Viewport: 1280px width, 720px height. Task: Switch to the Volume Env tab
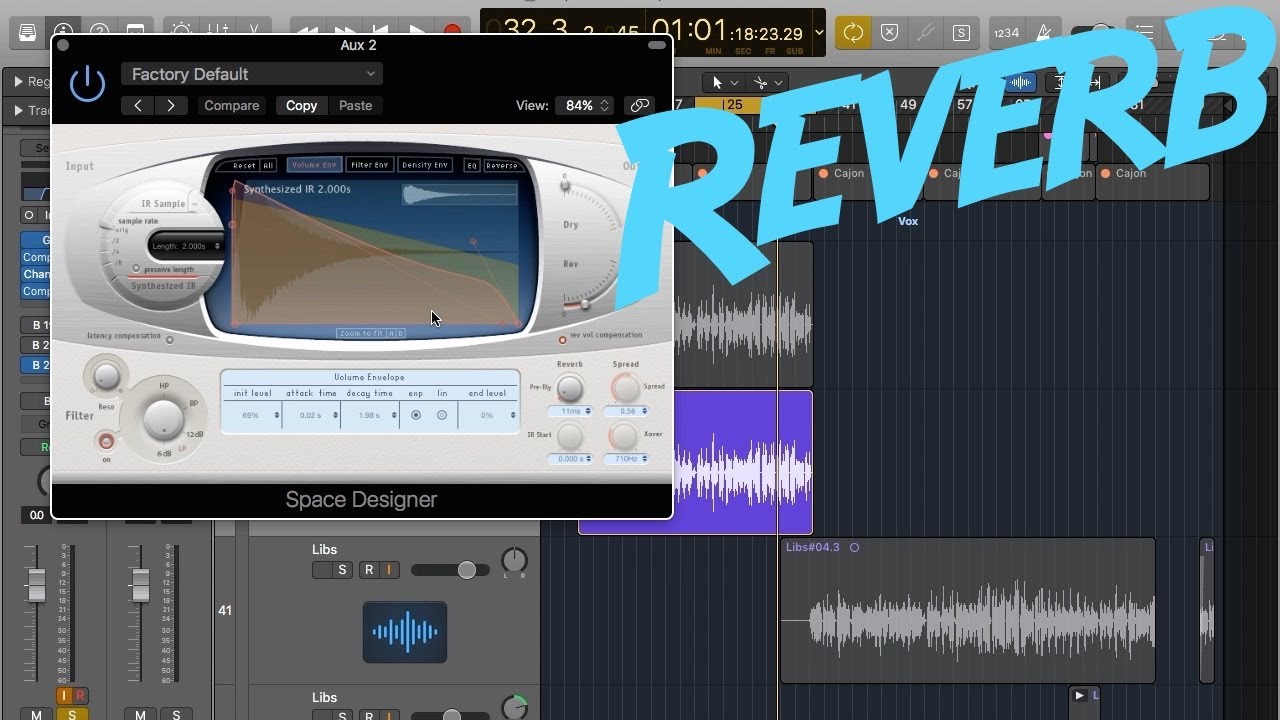(314, 165)
